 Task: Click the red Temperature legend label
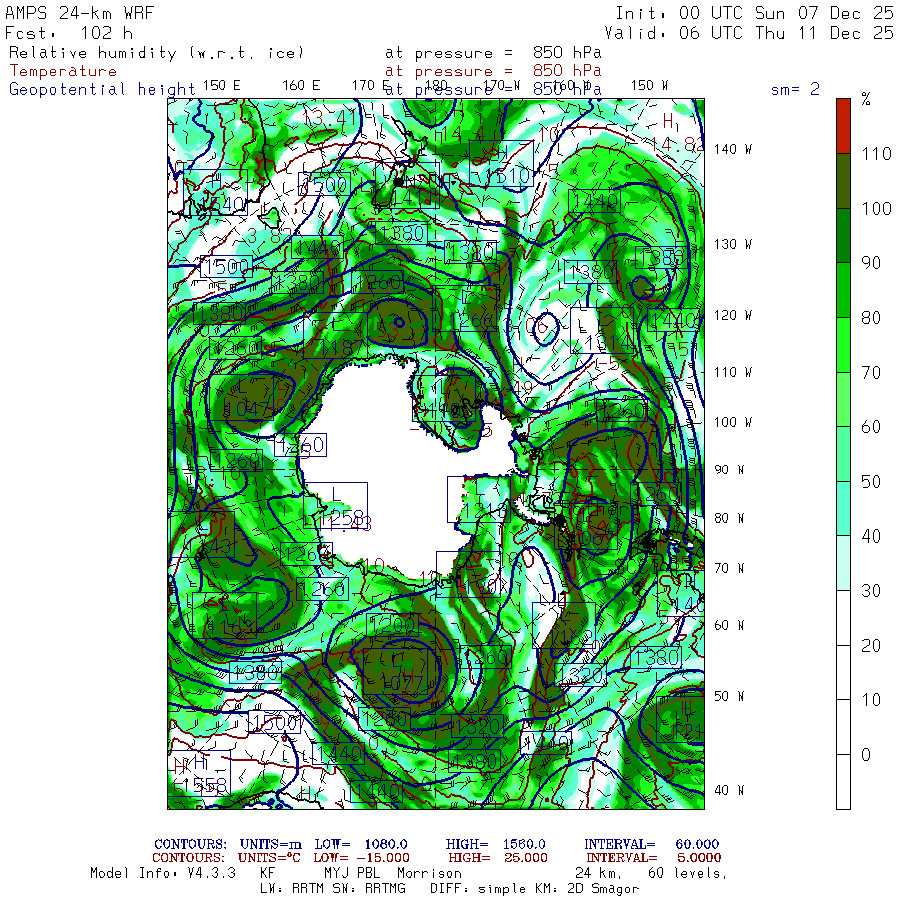pos(63,71)
